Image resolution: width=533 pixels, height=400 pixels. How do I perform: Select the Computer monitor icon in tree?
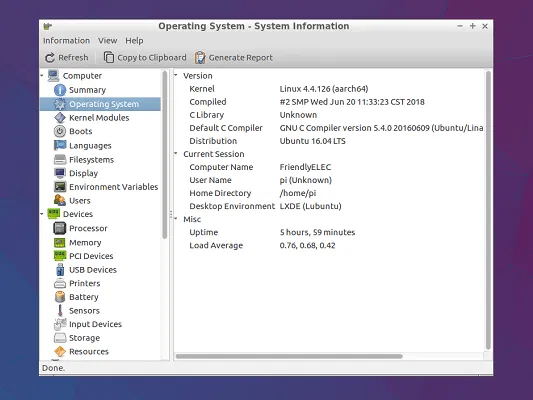(x=53, y=75)
